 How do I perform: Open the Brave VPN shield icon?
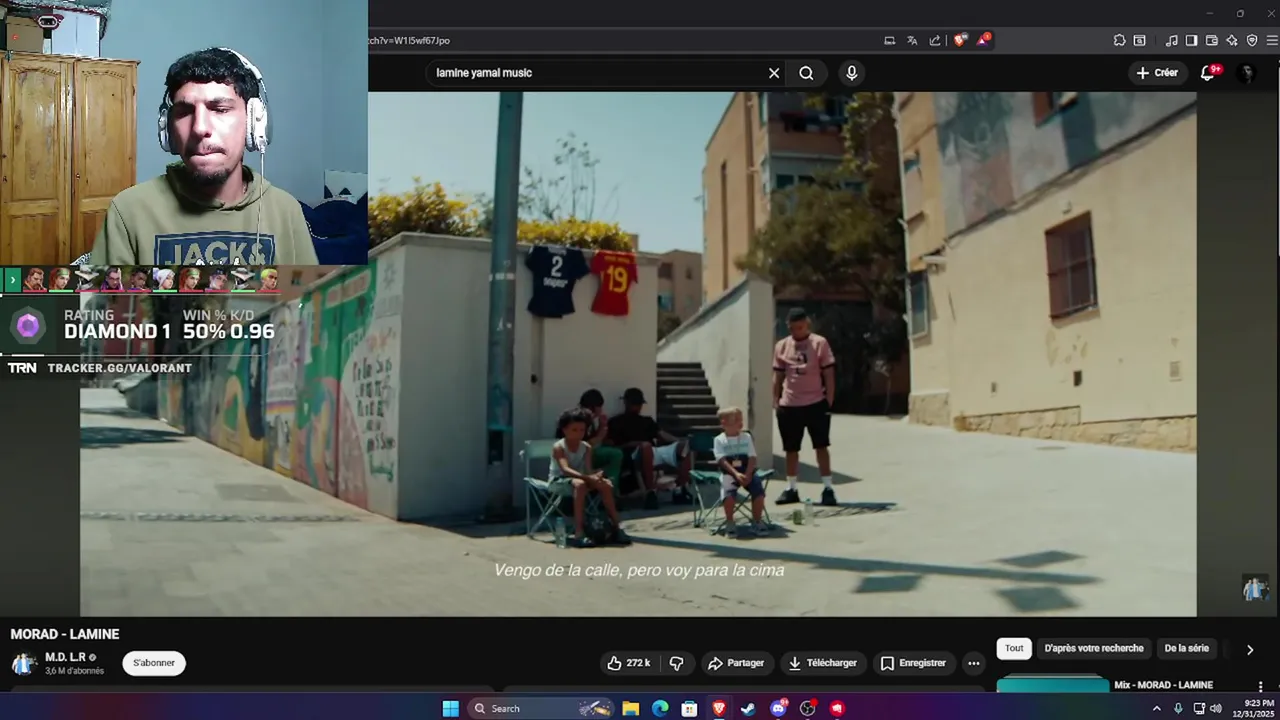tap(1252, 41)
